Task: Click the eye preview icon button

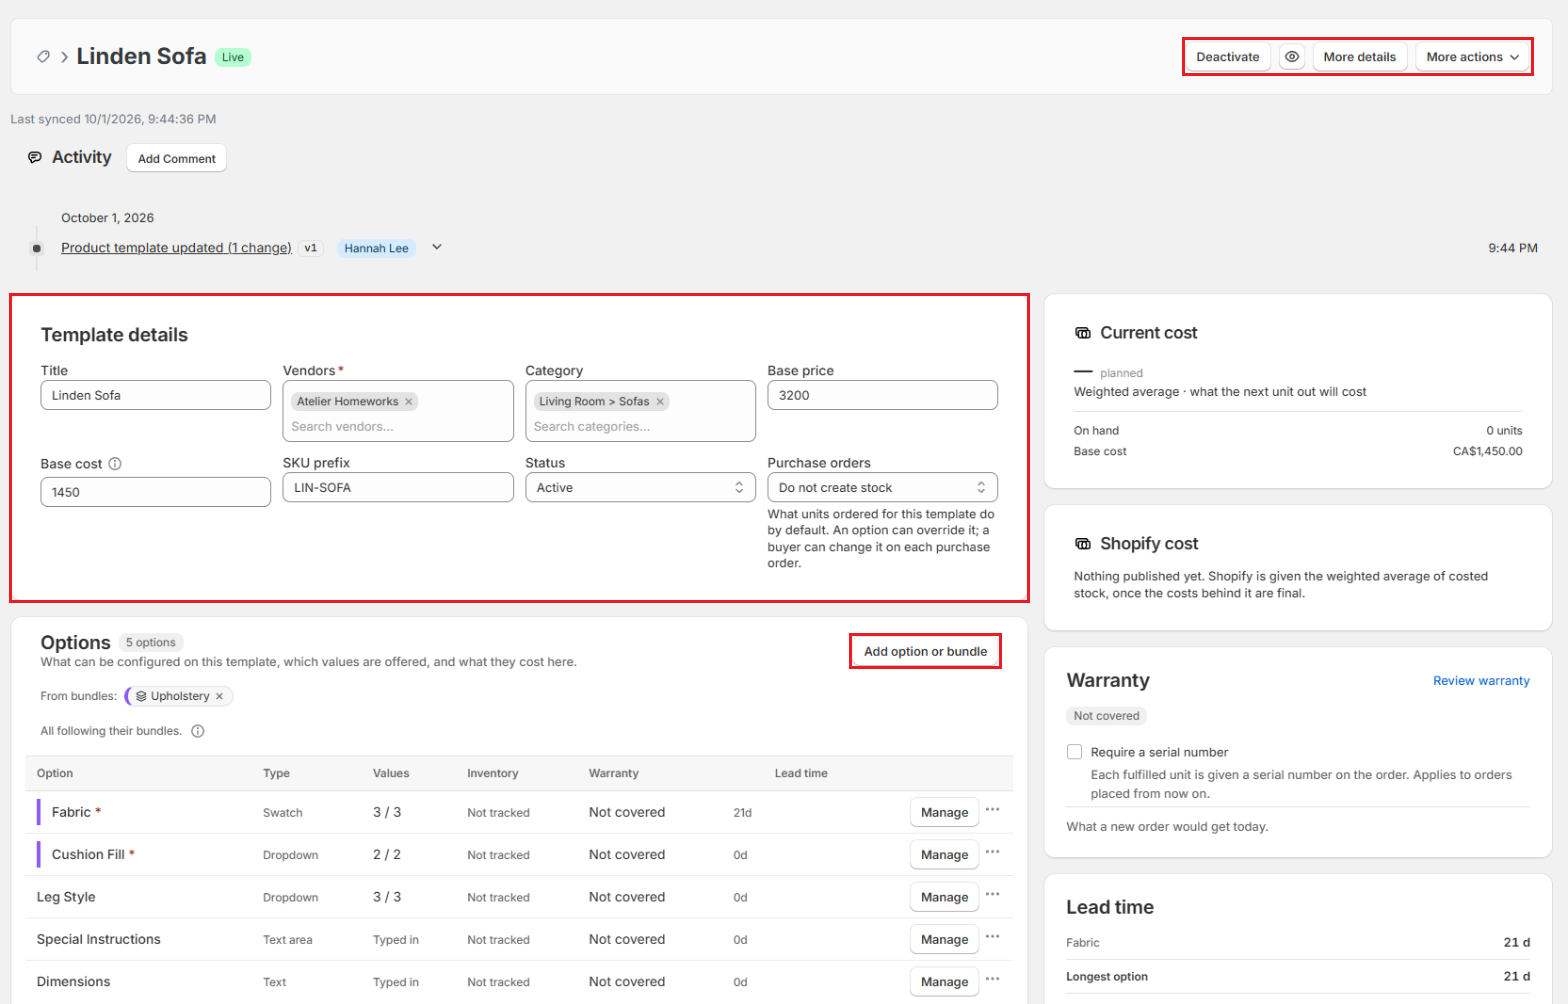Action: point(1292,57)
